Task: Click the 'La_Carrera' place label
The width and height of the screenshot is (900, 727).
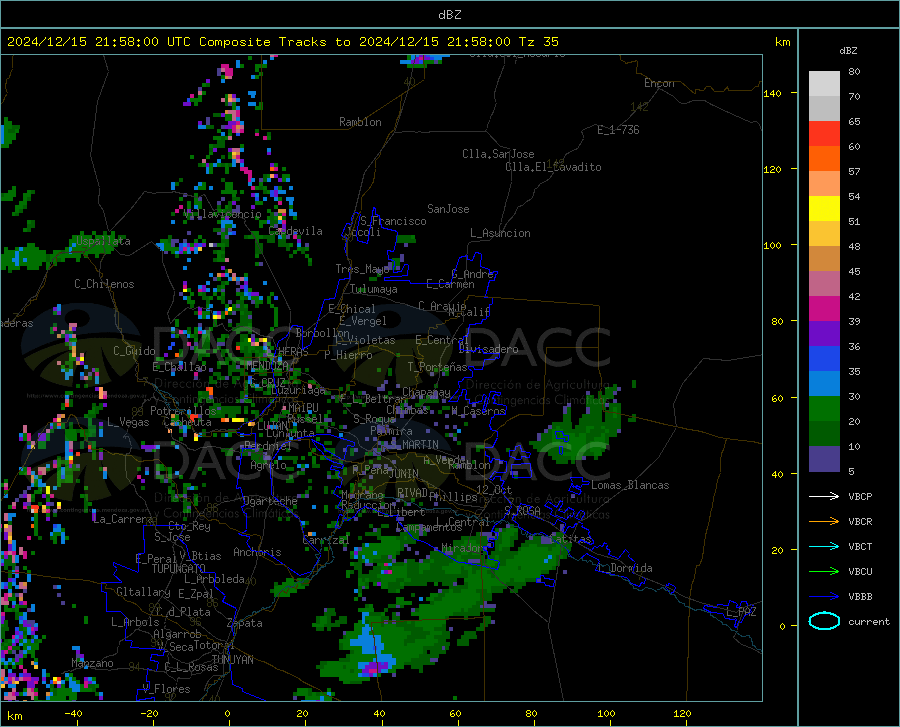Action: pyautogui.click(x=123, y=519)
